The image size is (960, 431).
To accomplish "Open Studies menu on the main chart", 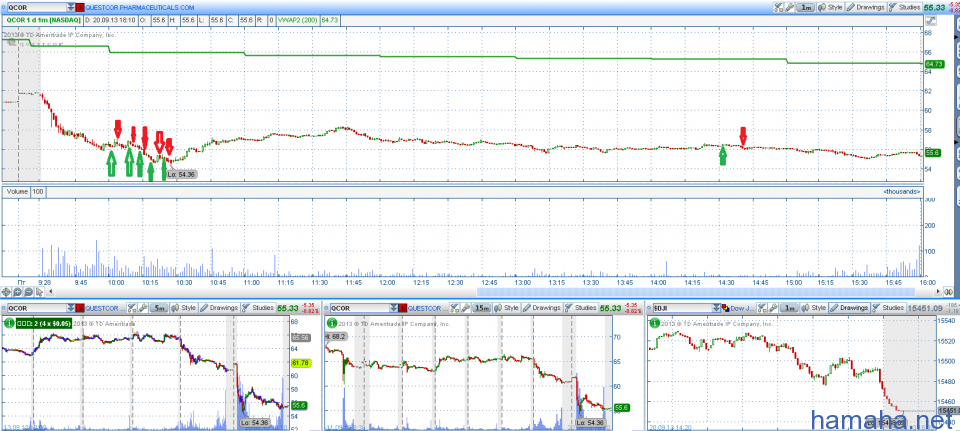I will click(x=905, y=7).
